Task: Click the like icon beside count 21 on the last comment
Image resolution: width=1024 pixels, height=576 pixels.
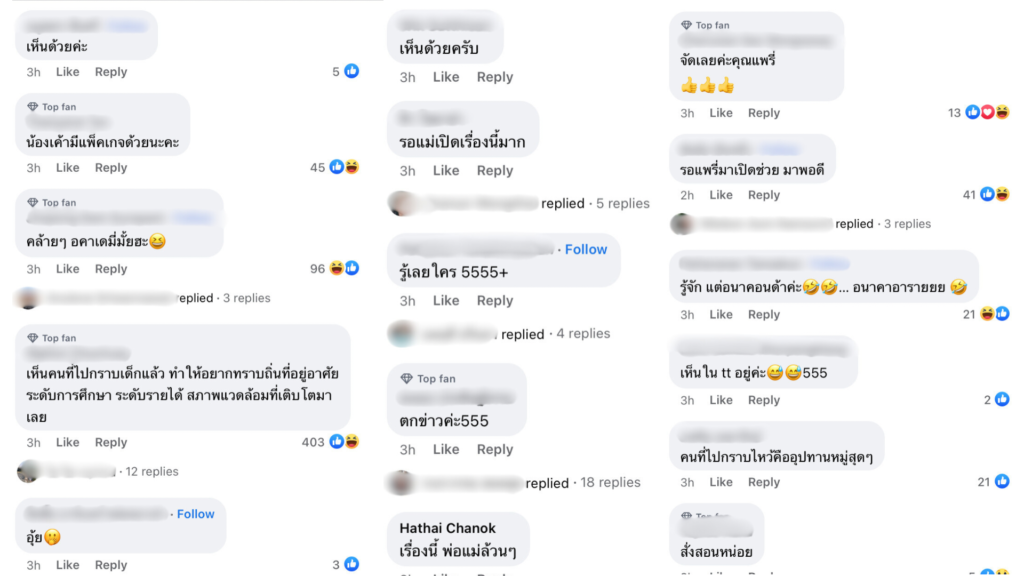Action: tap(1002, 482)
